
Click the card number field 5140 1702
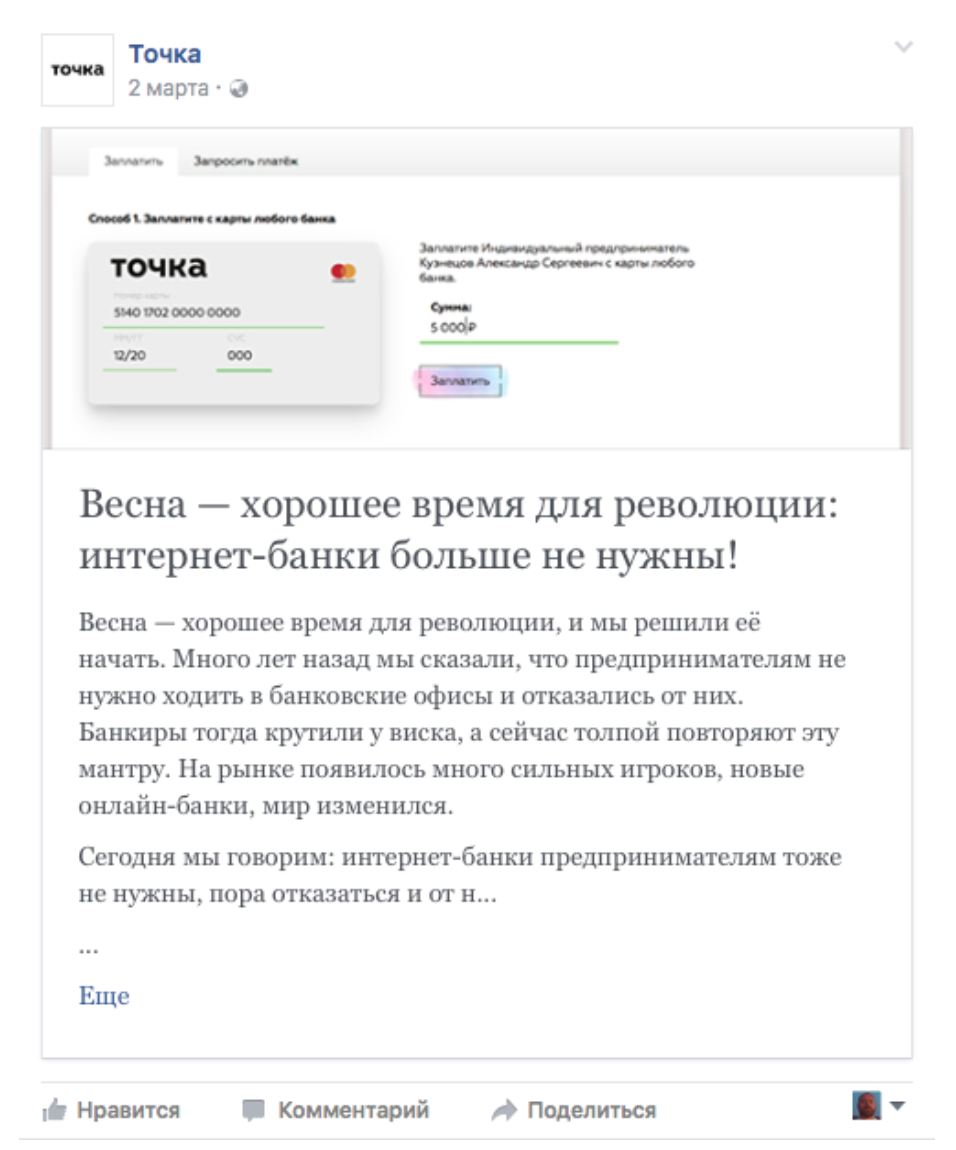pyautogui.click(x=176, y=312)
